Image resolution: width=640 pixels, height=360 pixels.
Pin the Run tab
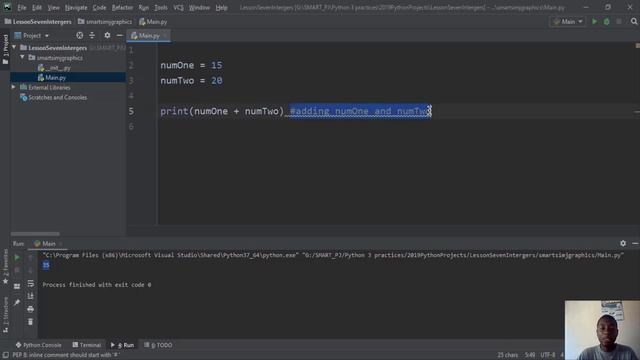point(17,302)
